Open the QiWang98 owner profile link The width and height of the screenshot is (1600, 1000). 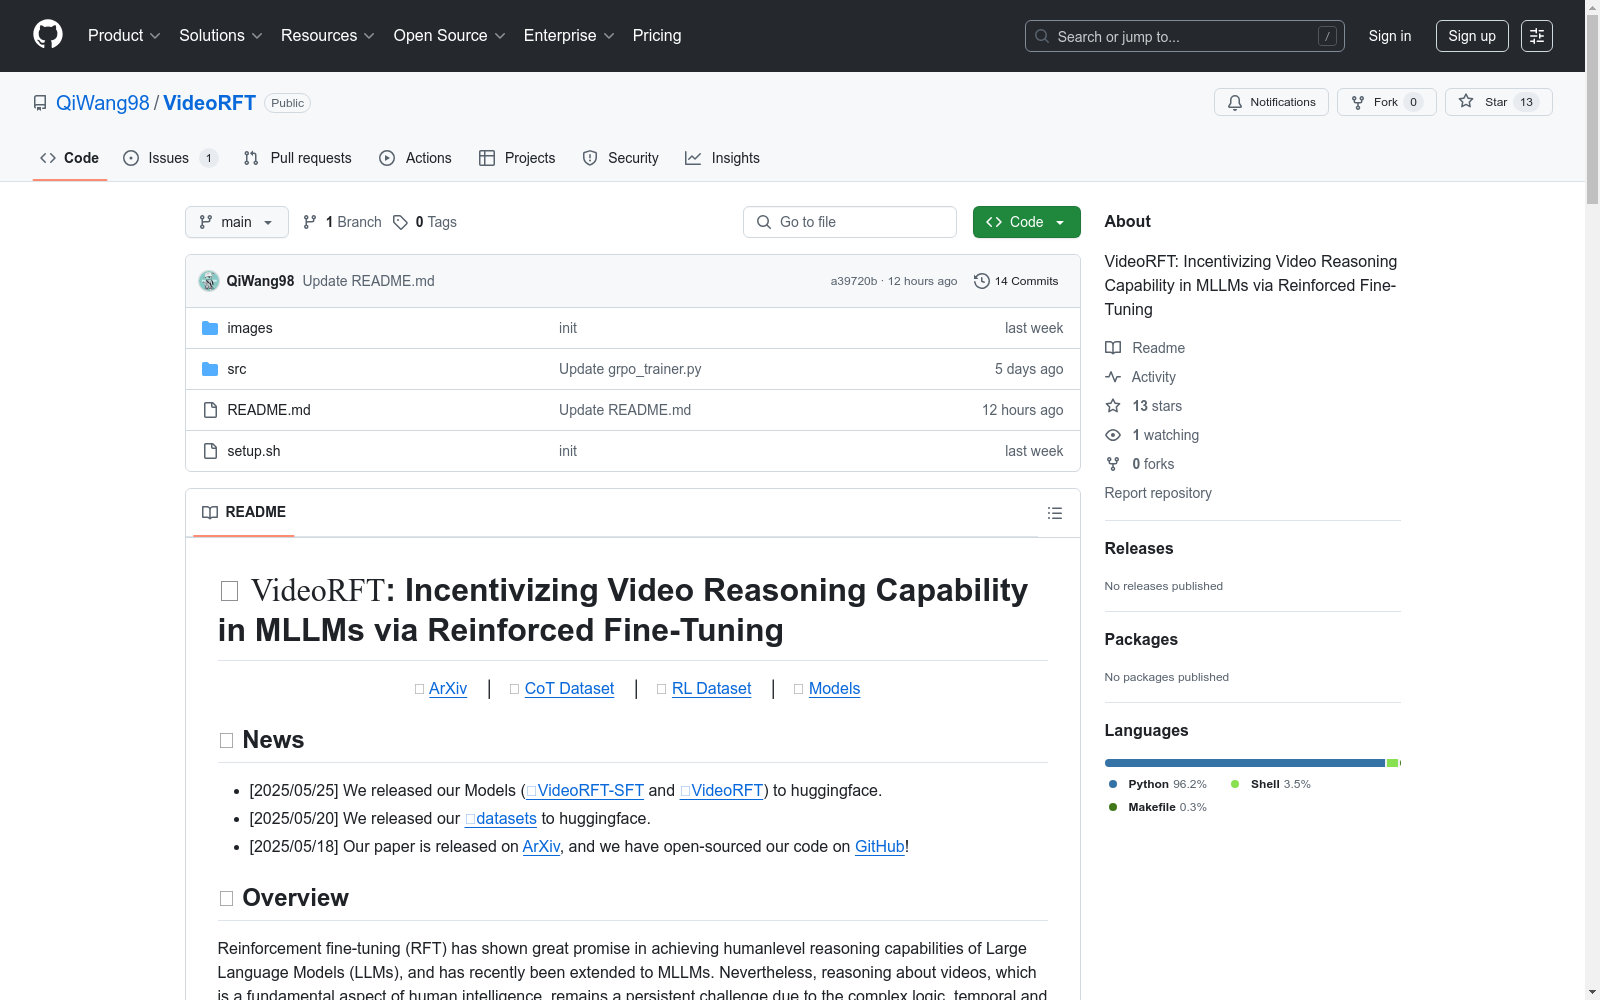pyautogui.click(x=103, y=103)
